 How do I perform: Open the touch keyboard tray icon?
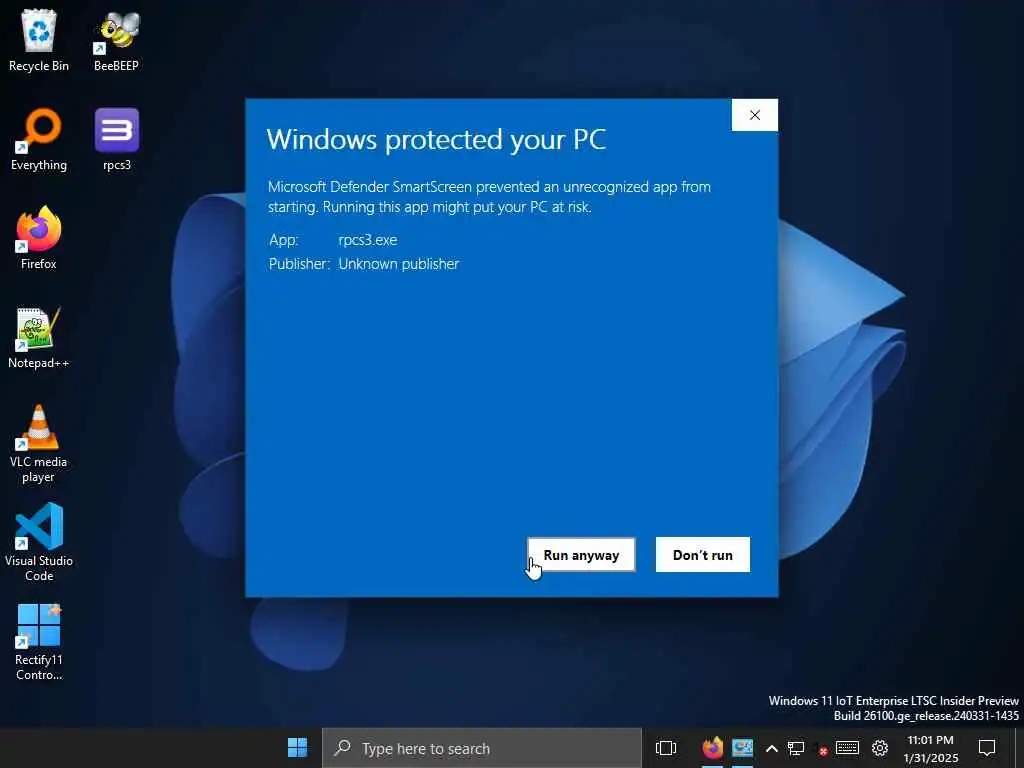(847, 748)
